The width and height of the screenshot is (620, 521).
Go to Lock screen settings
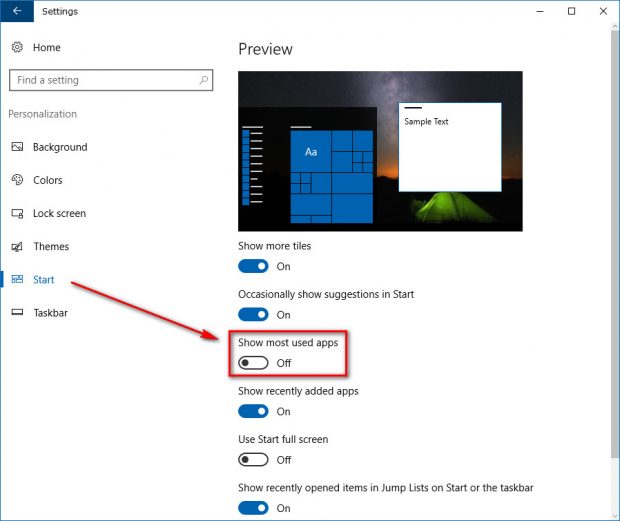click(59, 213)
